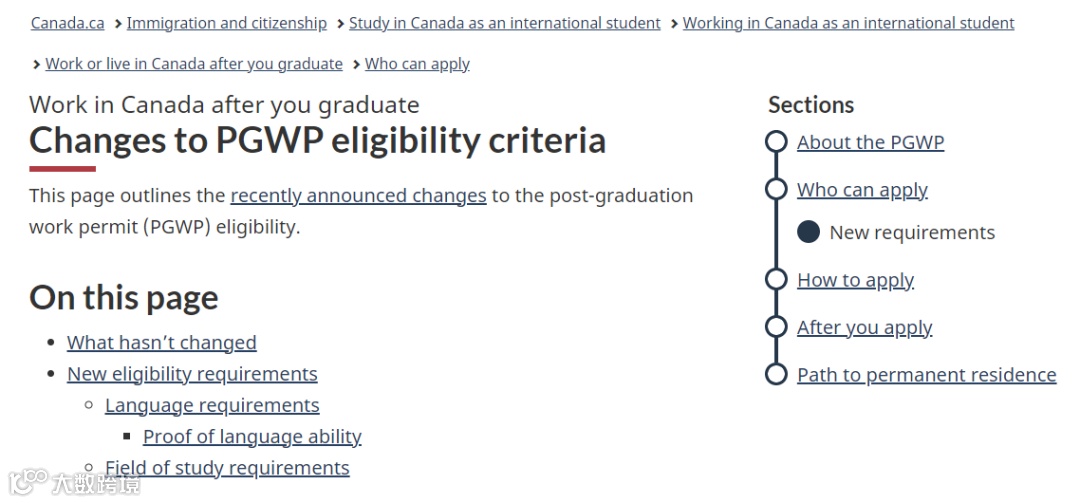Viewport: 1080px width, 503px height.
Task: Select Who can apply in Sections
Action: (x=862, y=190)
